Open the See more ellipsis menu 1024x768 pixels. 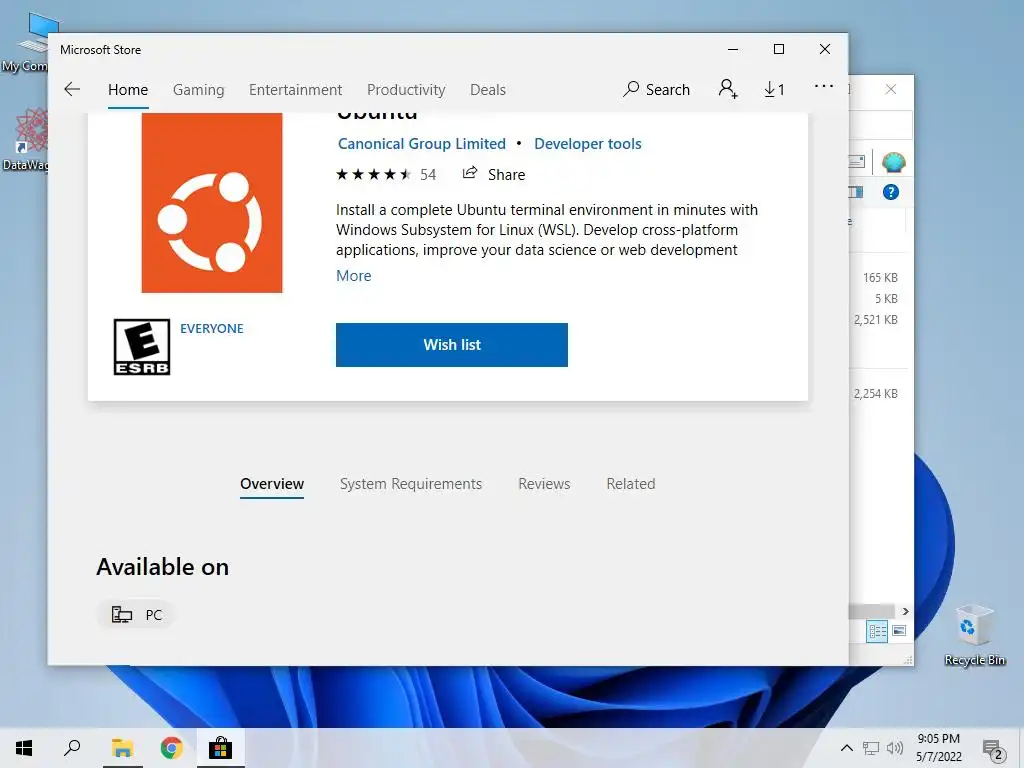pyautogui.click(x=824, y=86)
